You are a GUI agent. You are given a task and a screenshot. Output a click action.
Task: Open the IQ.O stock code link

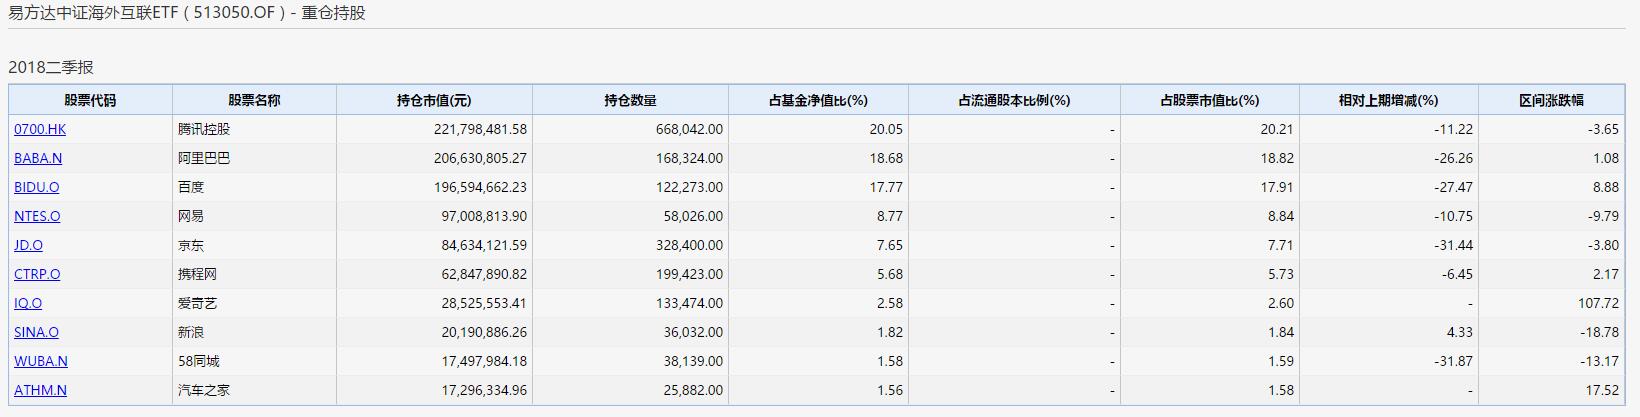pyautogui.click(x=28, y=303)
